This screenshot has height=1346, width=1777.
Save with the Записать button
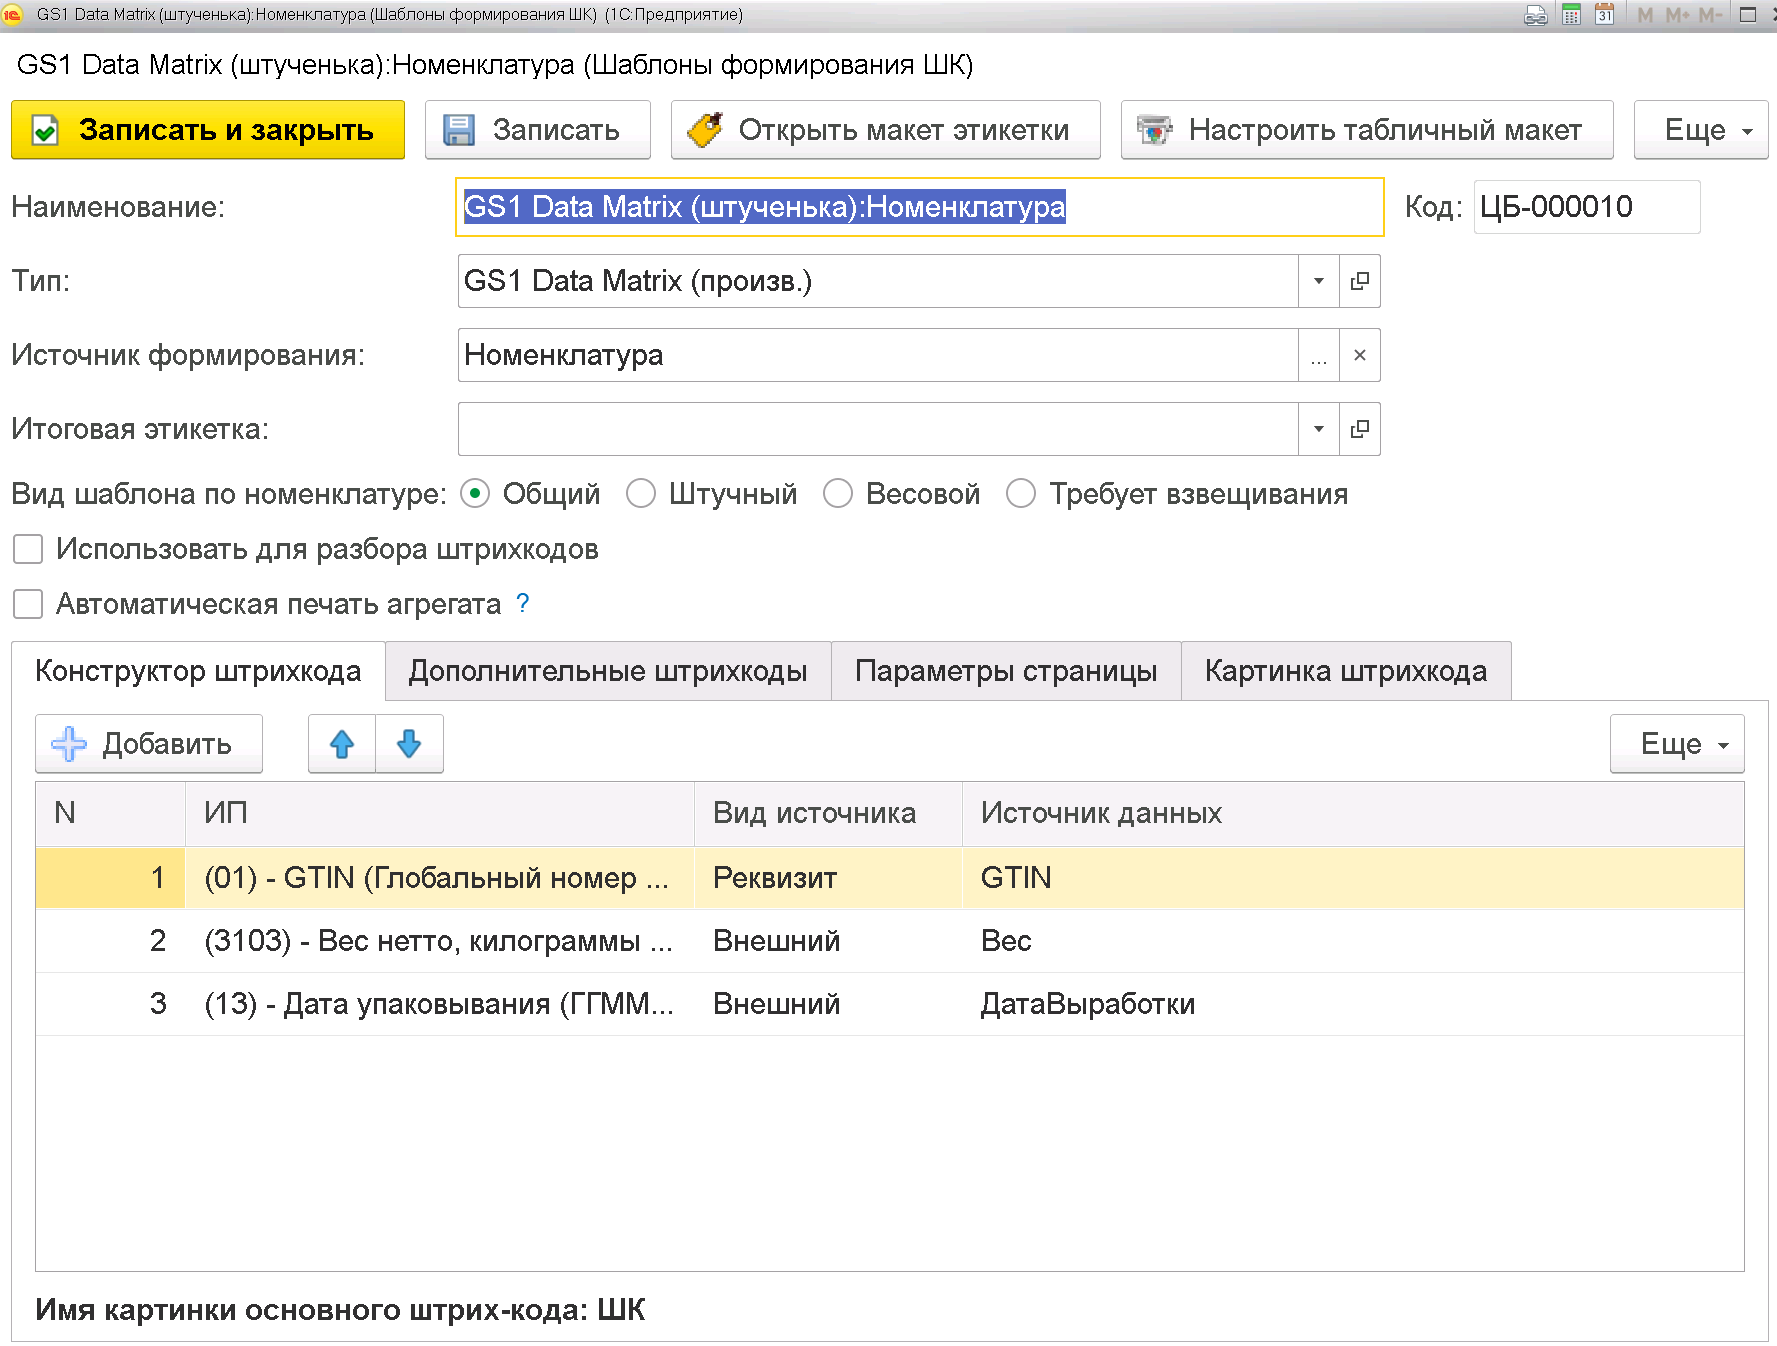[x=538, y=130]
